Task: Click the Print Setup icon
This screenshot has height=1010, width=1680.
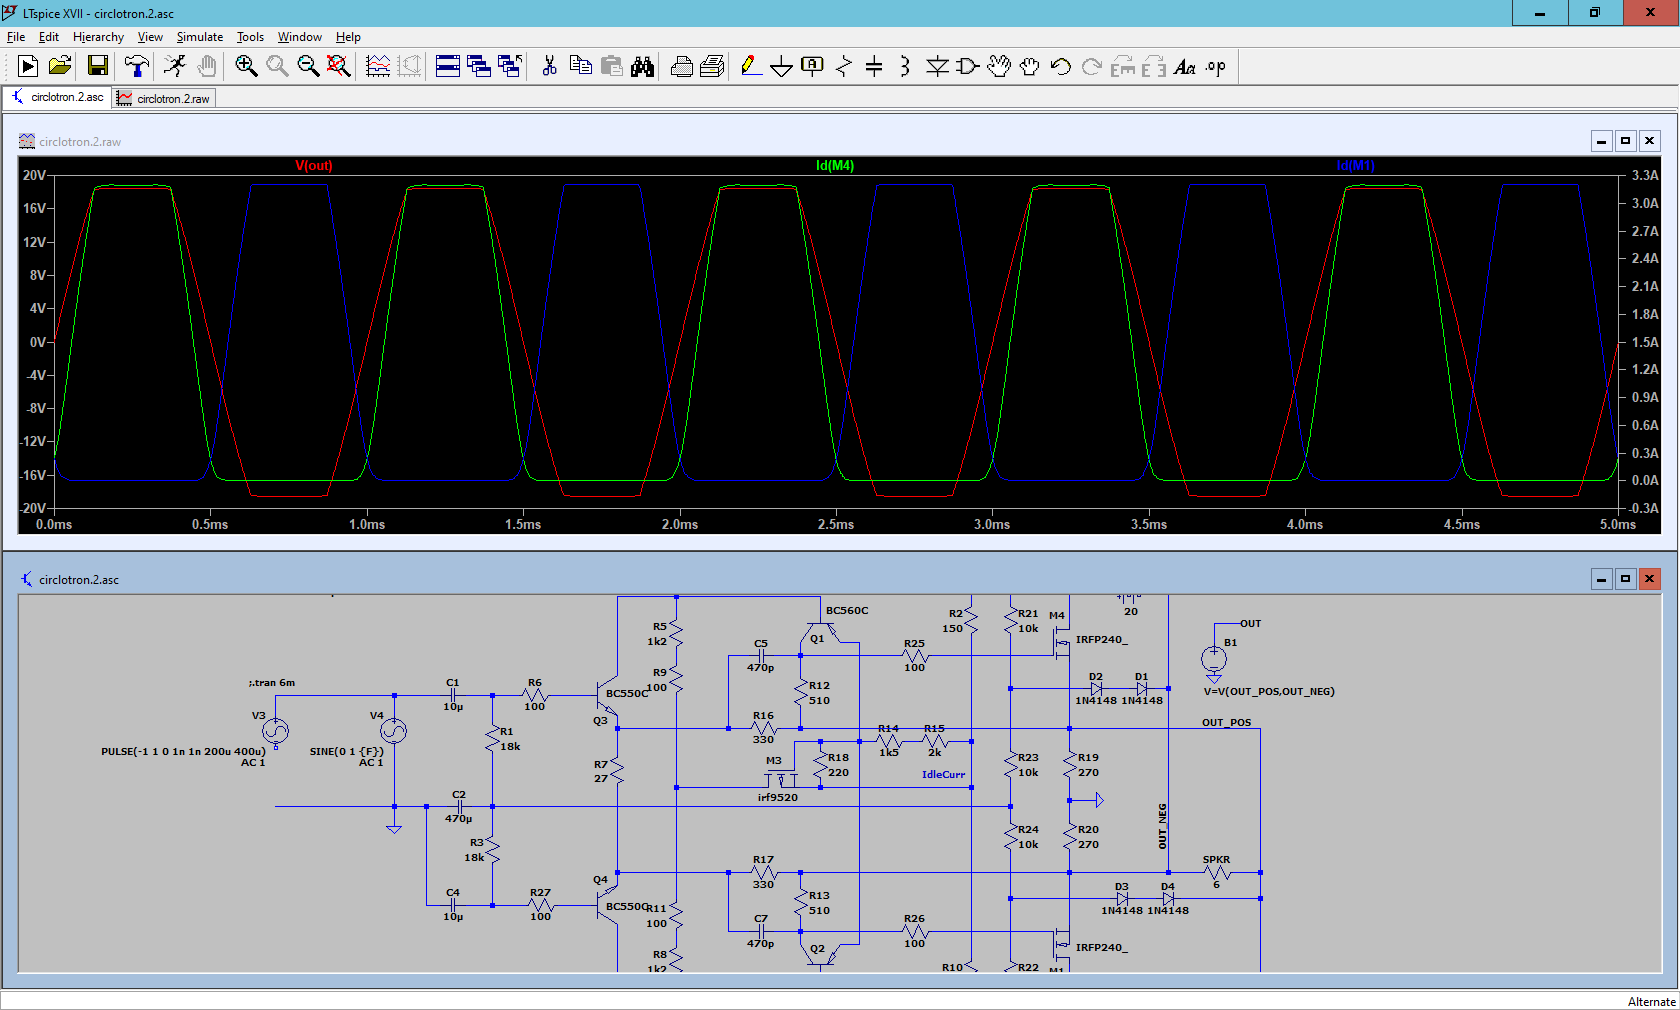Action: [713, 66]
